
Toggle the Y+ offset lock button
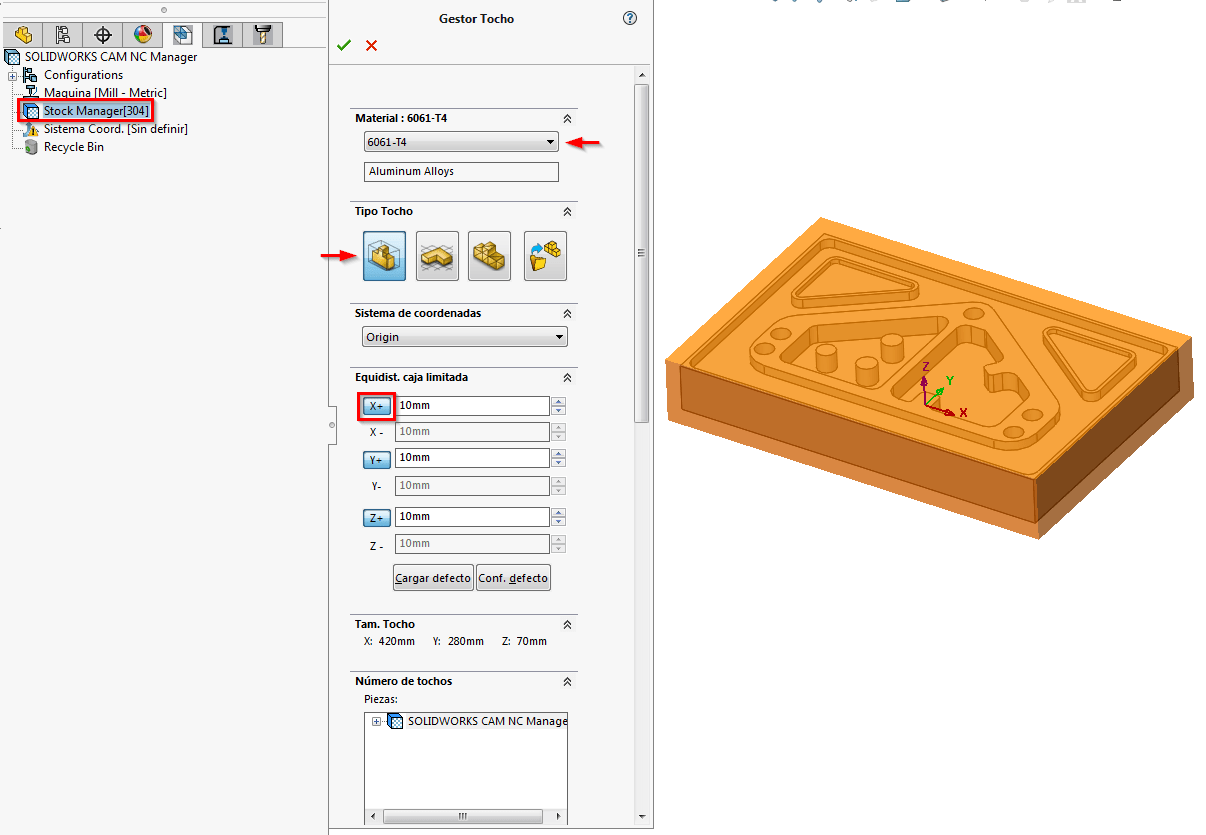tap(376, 459)
